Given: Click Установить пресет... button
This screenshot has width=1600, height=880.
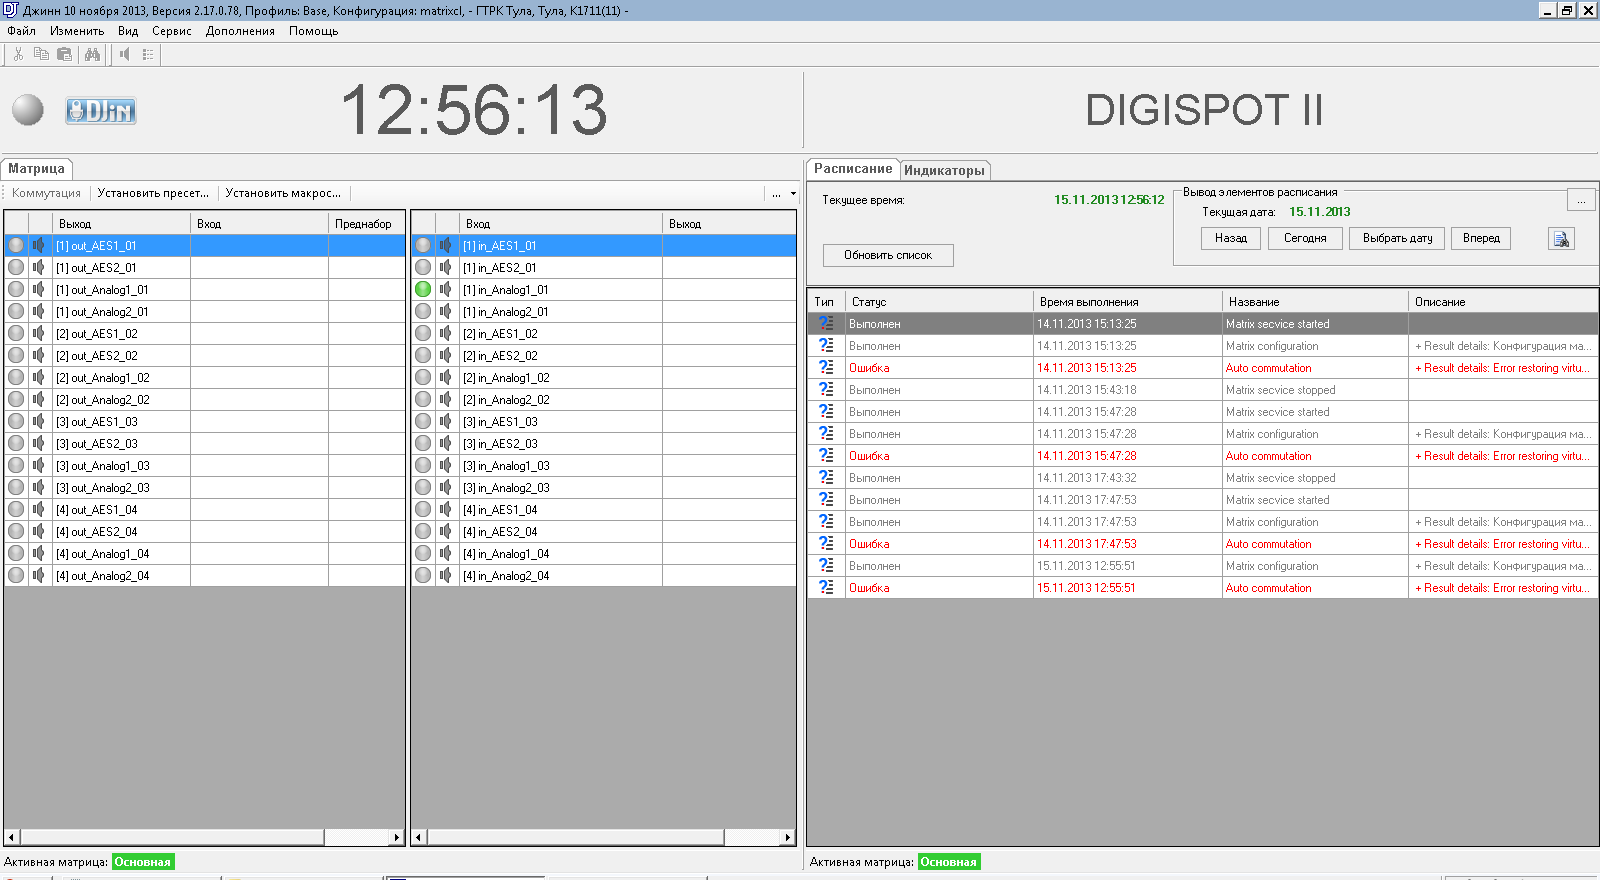Looking at the screenshot, I should (153, 193).
